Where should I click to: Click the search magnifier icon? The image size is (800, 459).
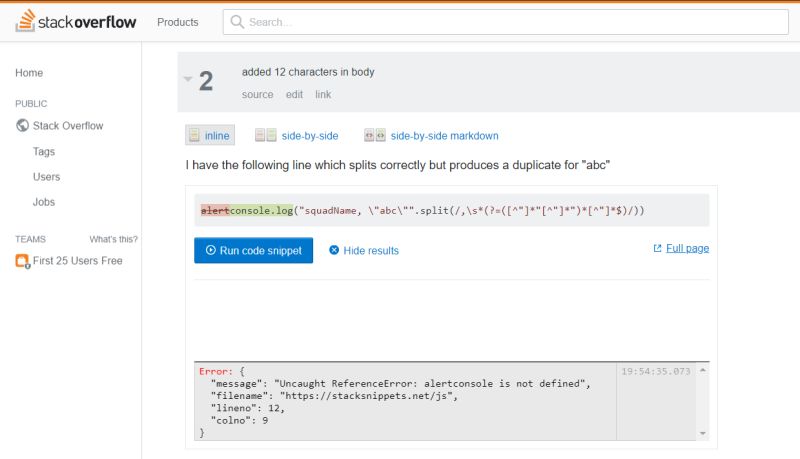(237, 21)
